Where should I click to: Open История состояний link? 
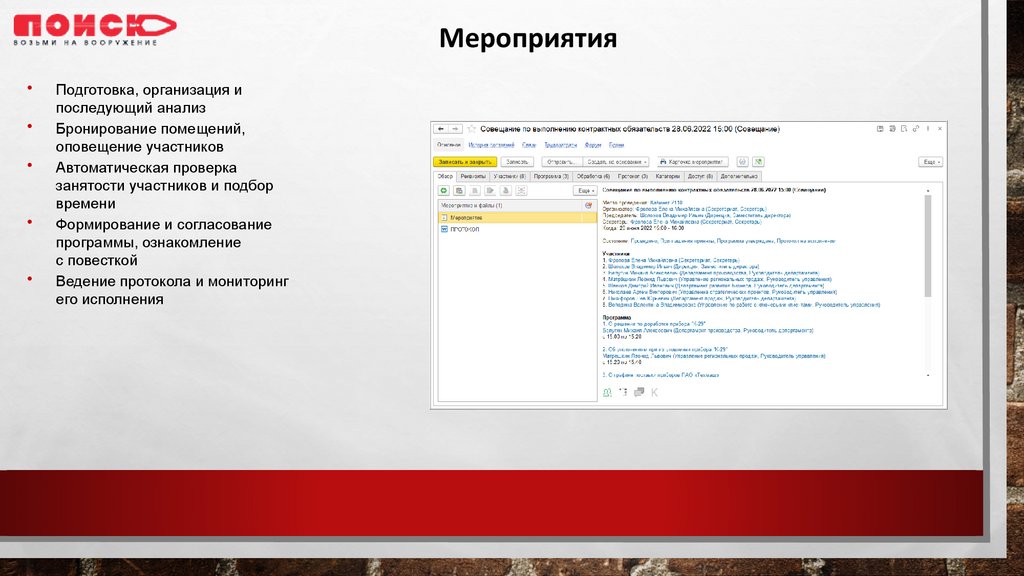pos(491,145)
